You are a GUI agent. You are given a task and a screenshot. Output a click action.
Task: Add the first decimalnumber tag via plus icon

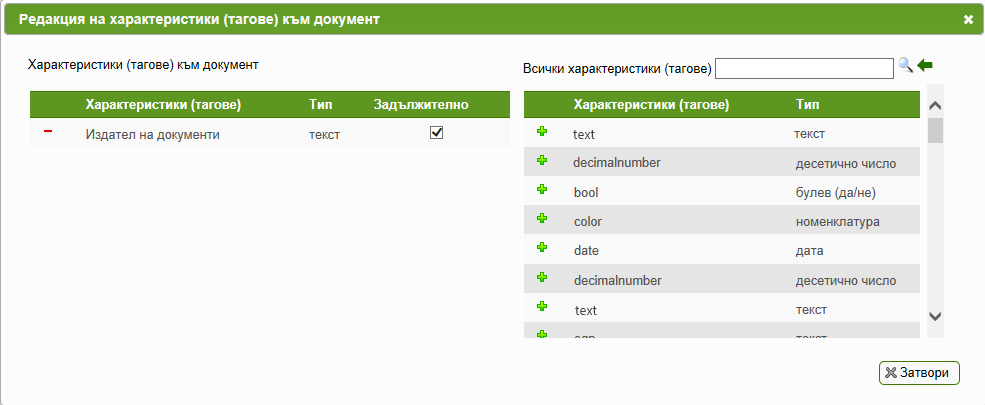coord(542,160)
